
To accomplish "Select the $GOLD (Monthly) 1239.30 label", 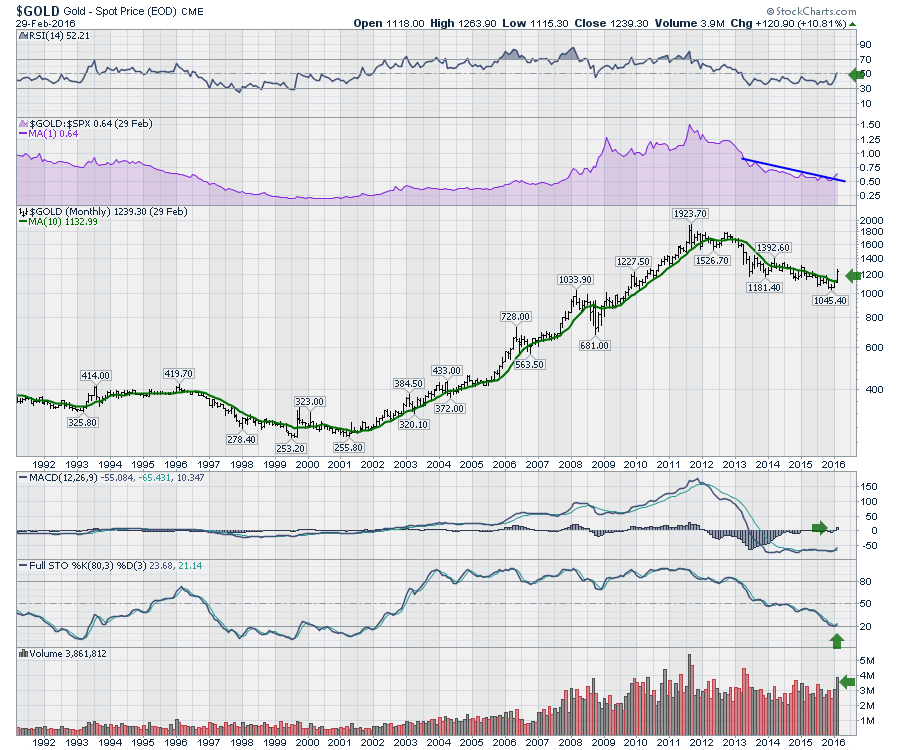I will click(108, 212).
